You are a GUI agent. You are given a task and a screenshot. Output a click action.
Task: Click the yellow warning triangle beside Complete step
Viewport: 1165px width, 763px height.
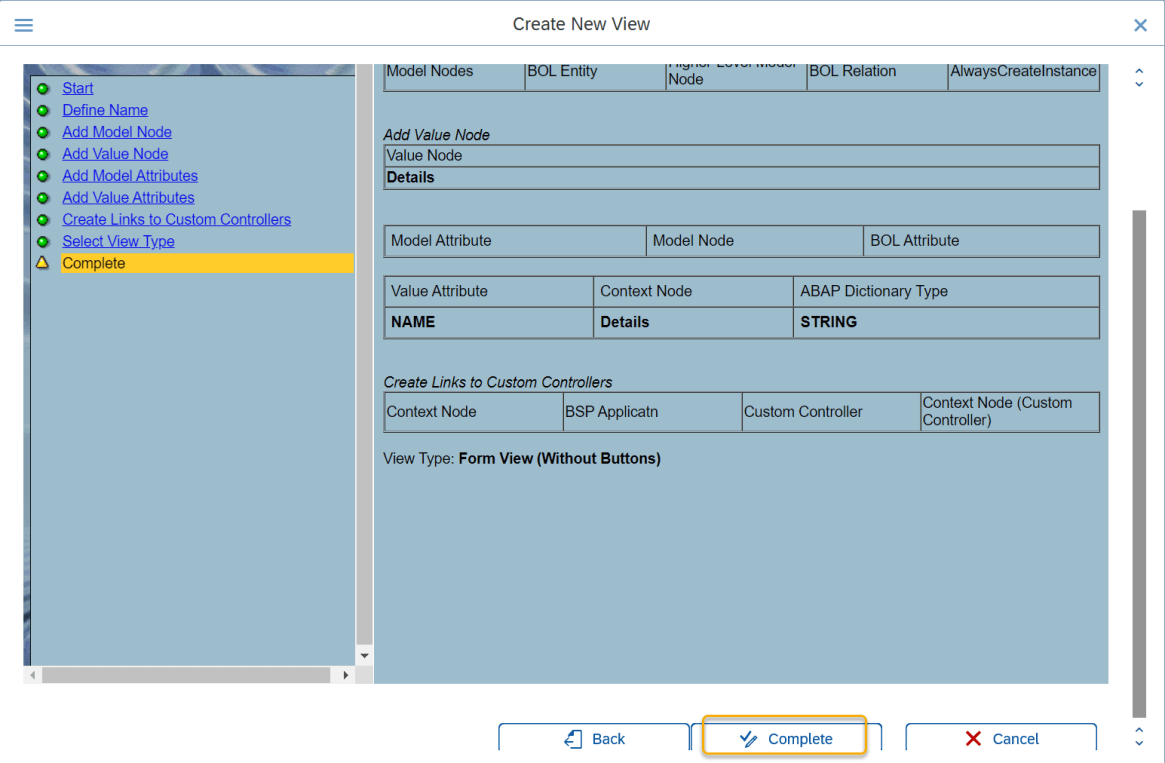click(43, 263)
